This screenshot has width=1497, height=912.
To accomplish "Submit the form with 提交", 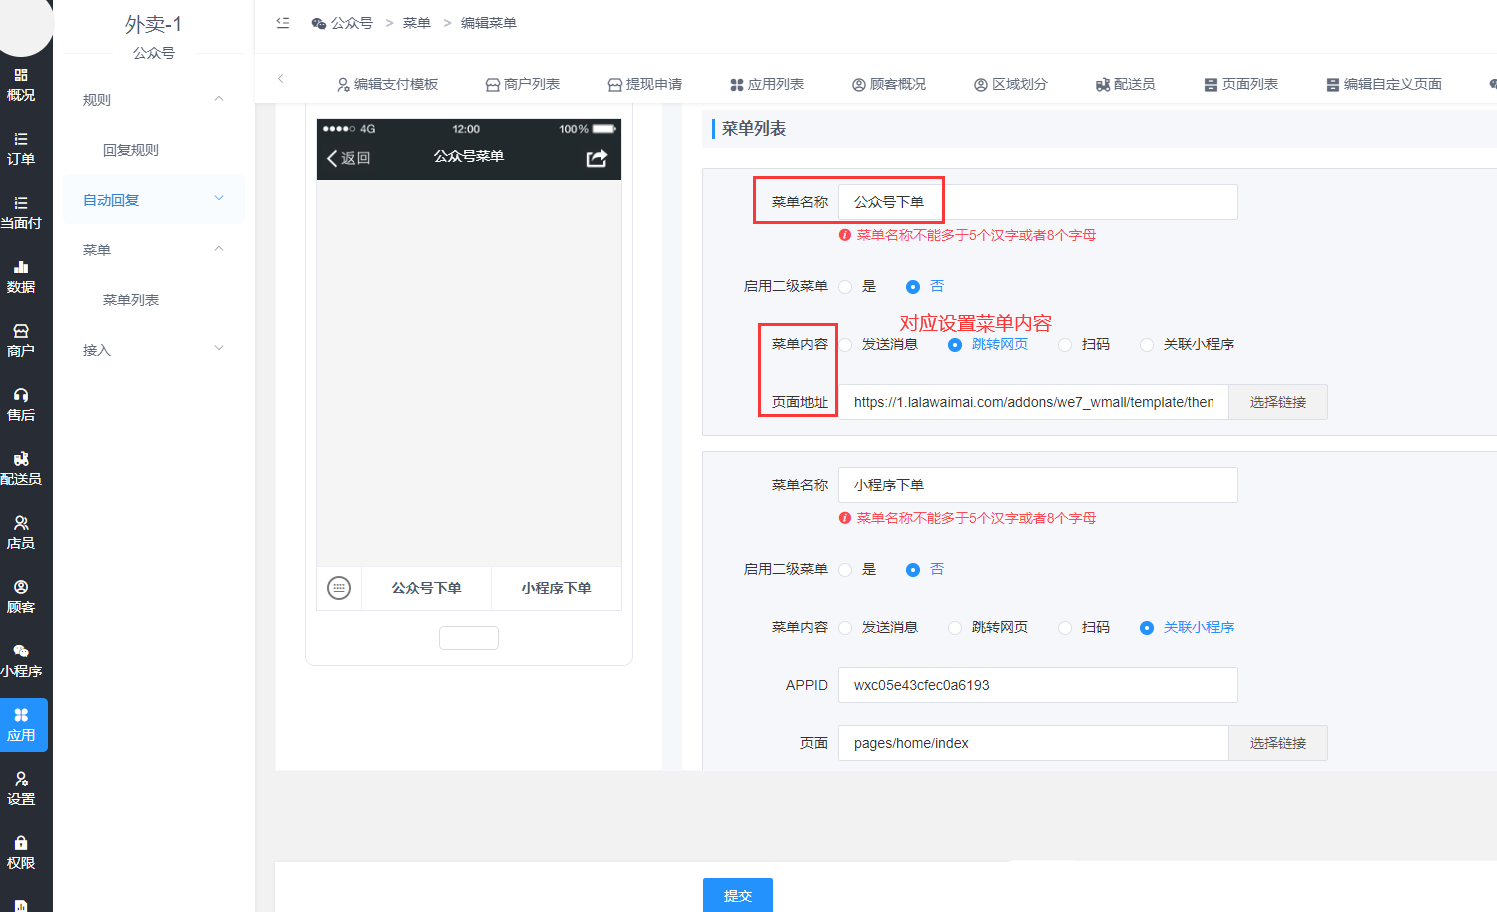I will pos(737,895).
